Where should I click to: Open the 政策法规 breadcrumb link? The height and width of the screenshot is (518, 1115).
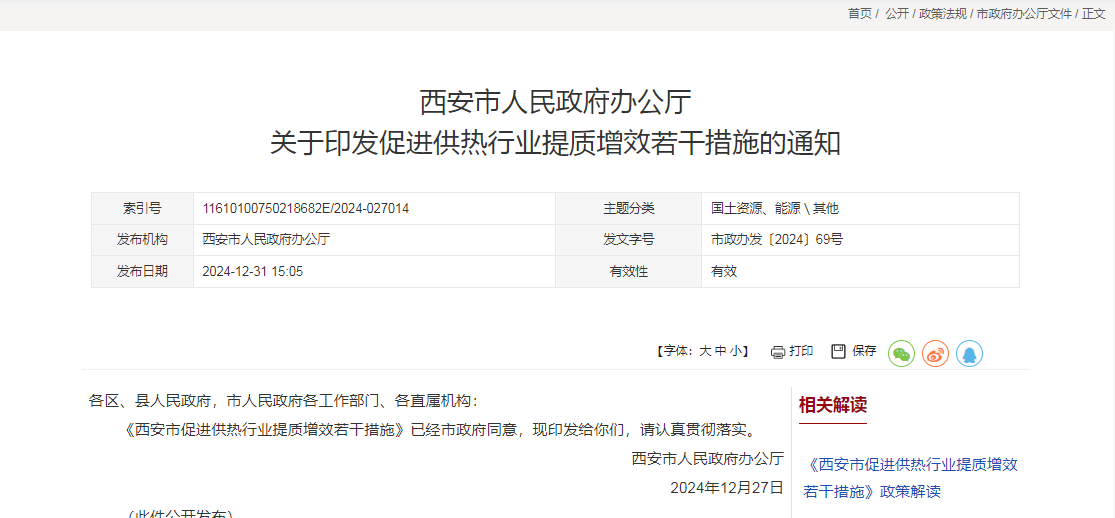pos(943,13)
